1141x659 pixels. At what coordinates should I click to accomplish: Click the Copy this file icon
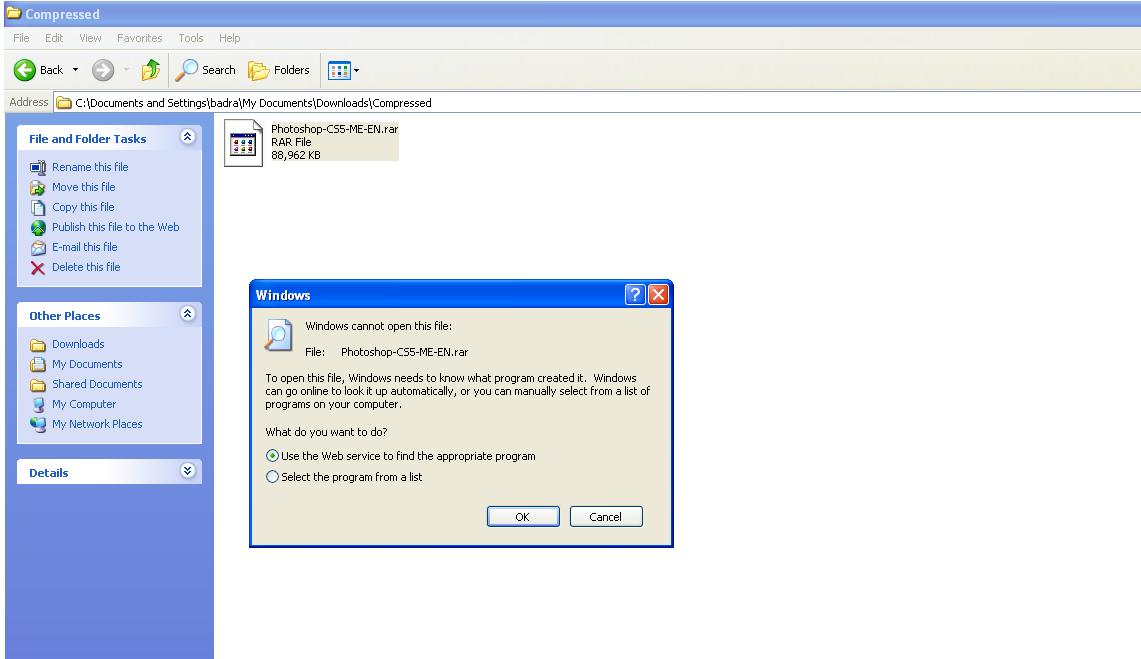(38, 207)
